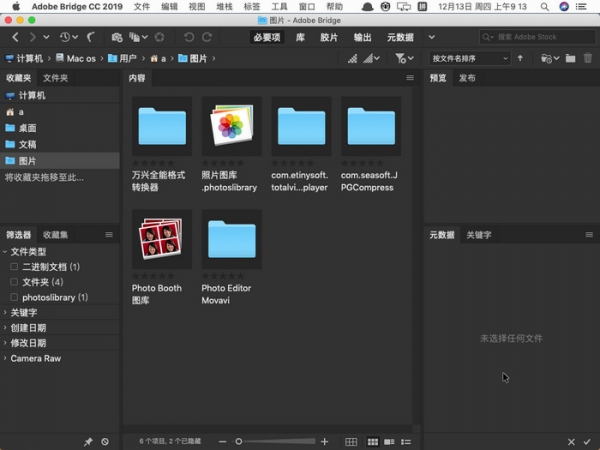600x450 pixels.
Task: Switch to details view icon
Action: tap(389, 442)
